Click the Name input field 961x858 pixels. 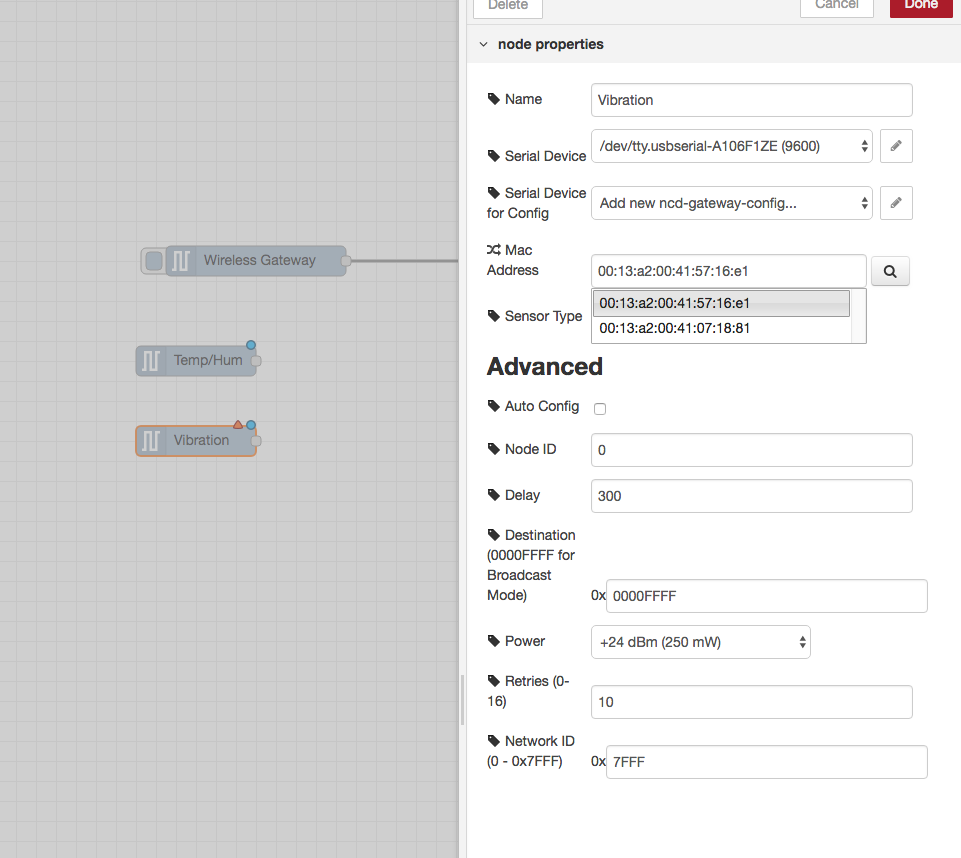pyautogui.click(x=751, y=100)
